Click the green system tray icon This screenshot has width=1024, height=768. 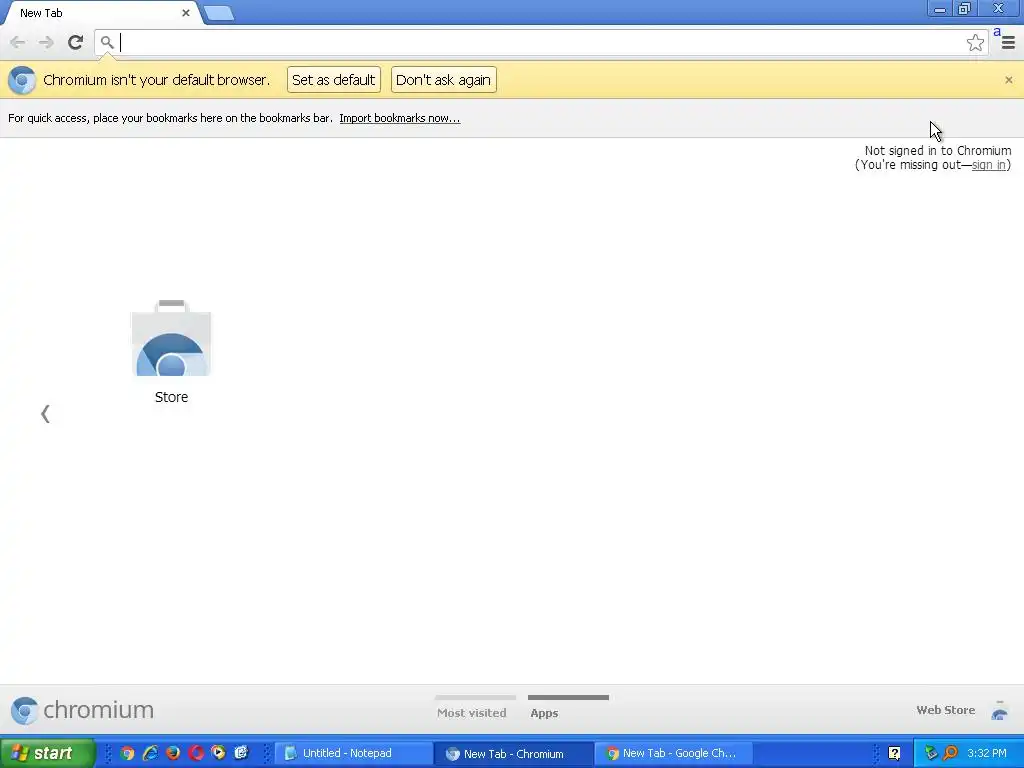point(931,753)
